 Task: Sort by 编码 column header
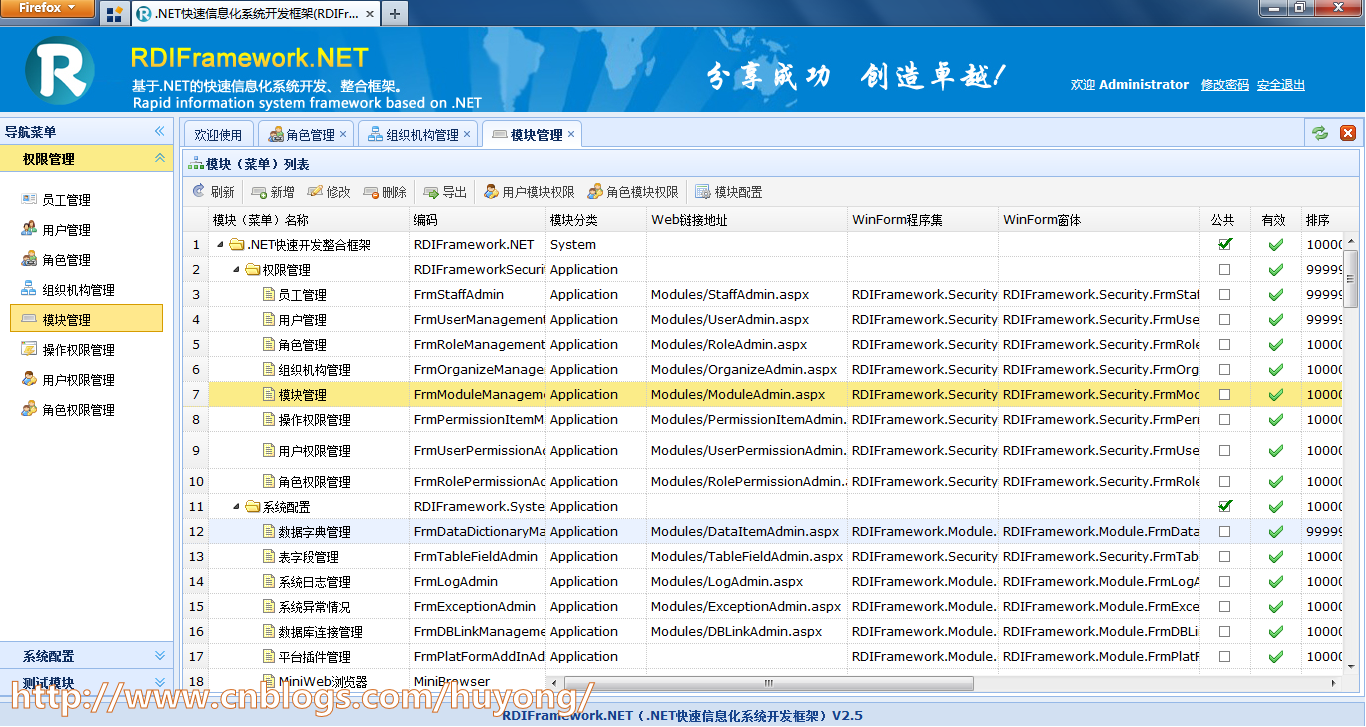478,219
